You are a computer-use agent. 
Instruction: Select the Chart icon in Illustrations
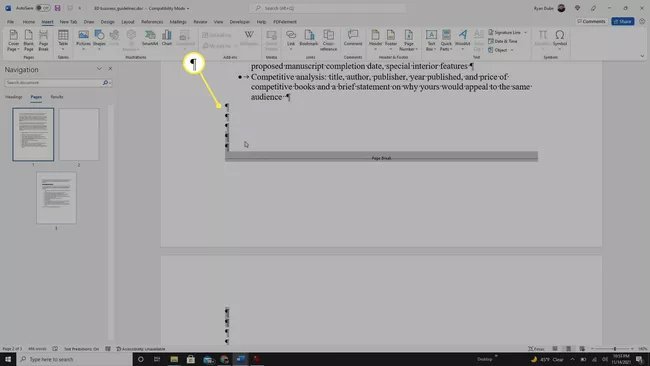point(167,38)
